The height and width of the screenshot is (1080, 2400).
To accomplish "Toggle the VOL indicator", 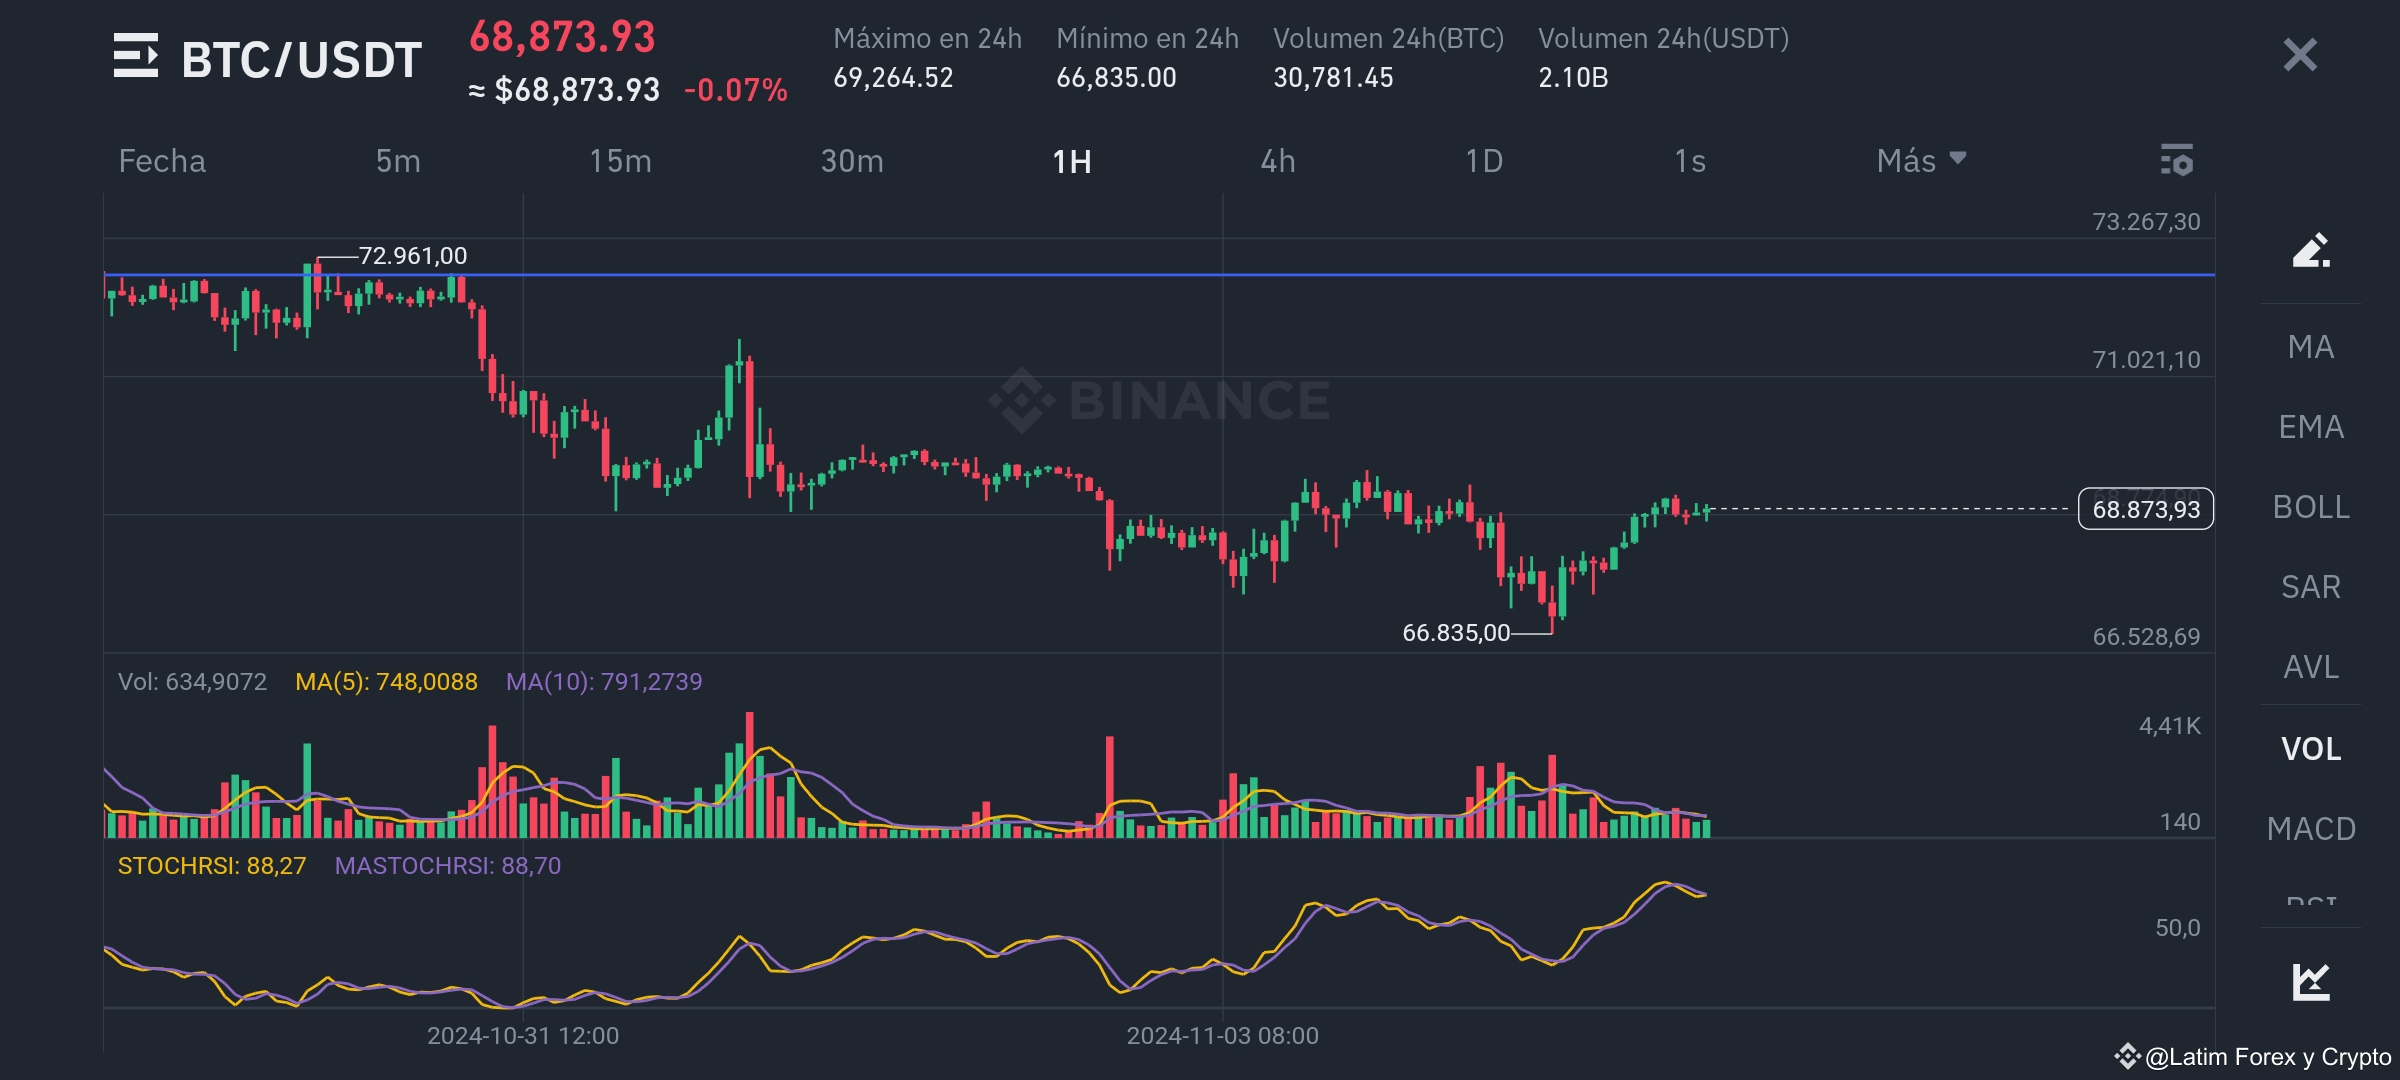I will pyautogui.click(x=2311, y=749).
